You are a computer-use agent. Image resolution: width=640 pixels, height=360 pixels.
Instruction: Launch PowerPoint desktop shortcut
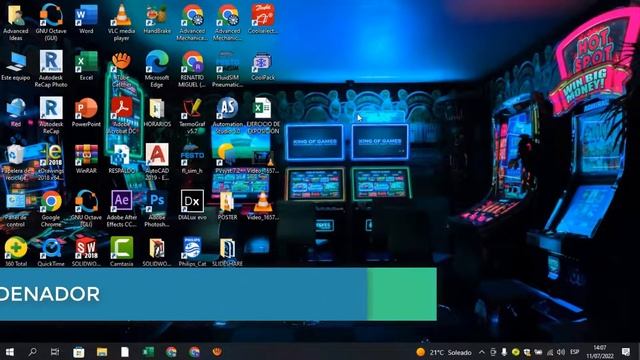(x=86, y=112)
